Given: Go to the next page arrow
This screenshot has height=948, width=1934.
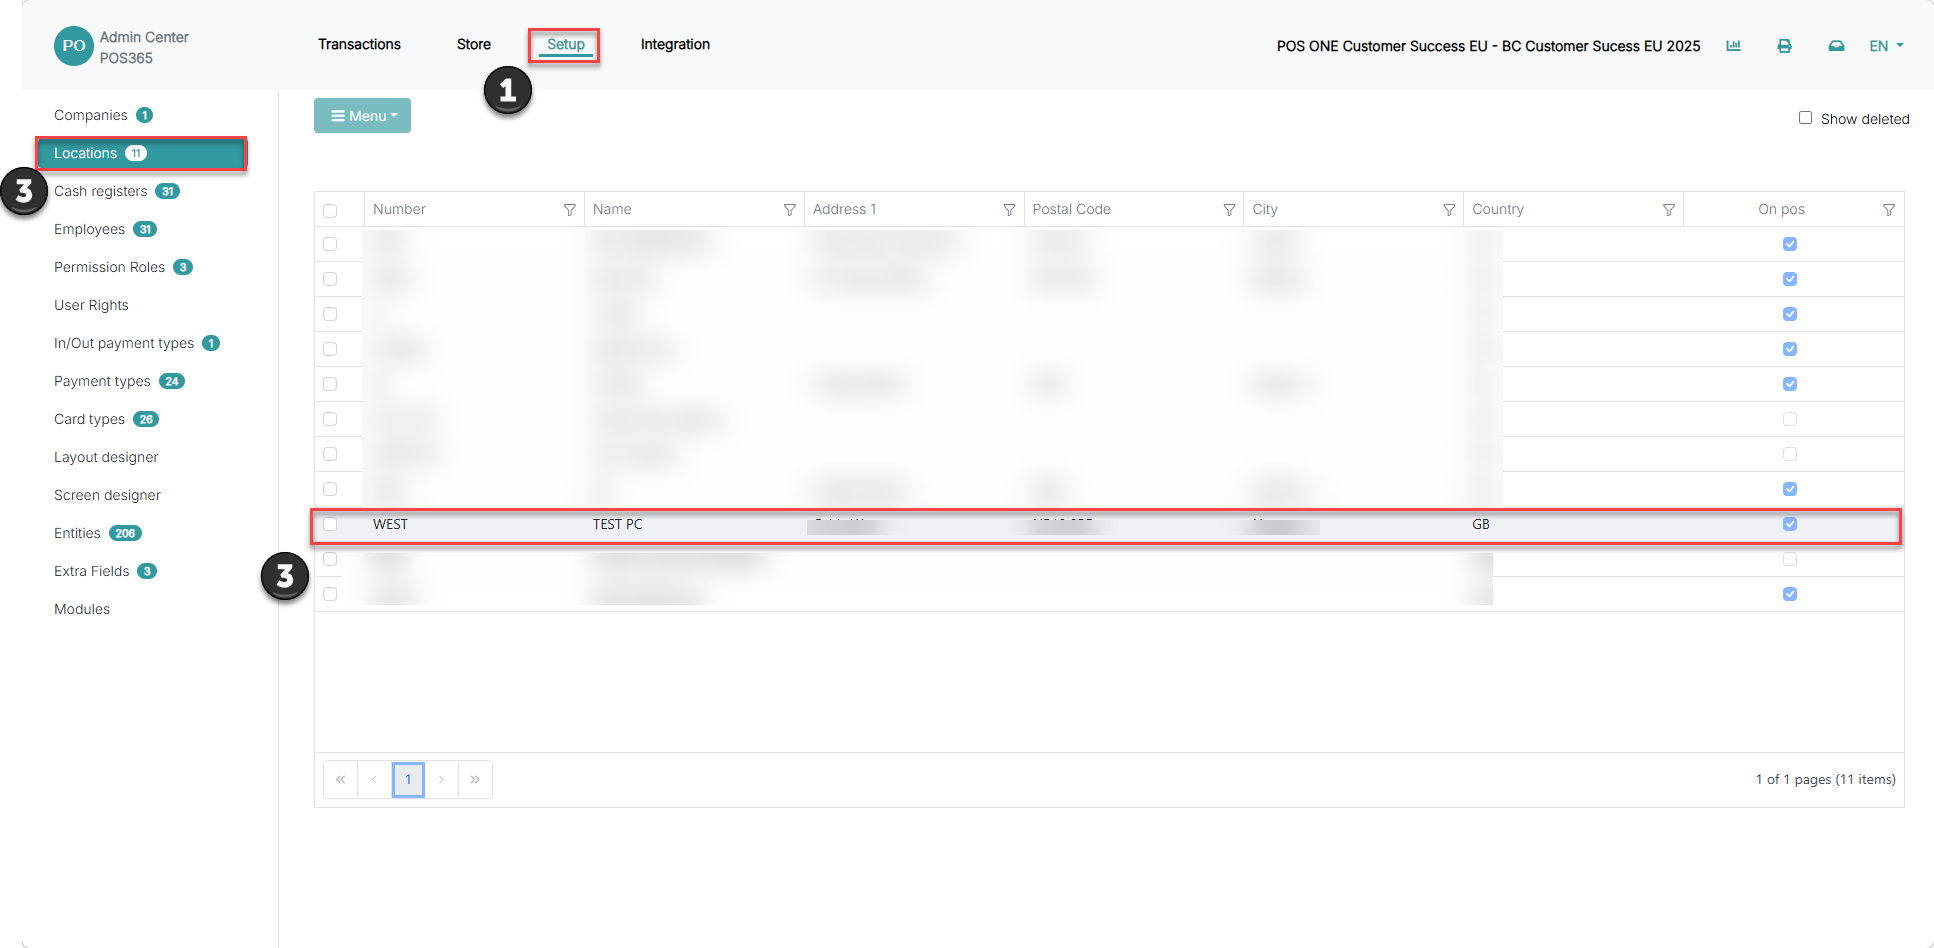Looking at the screenshot, I should [x=441, y=779].
